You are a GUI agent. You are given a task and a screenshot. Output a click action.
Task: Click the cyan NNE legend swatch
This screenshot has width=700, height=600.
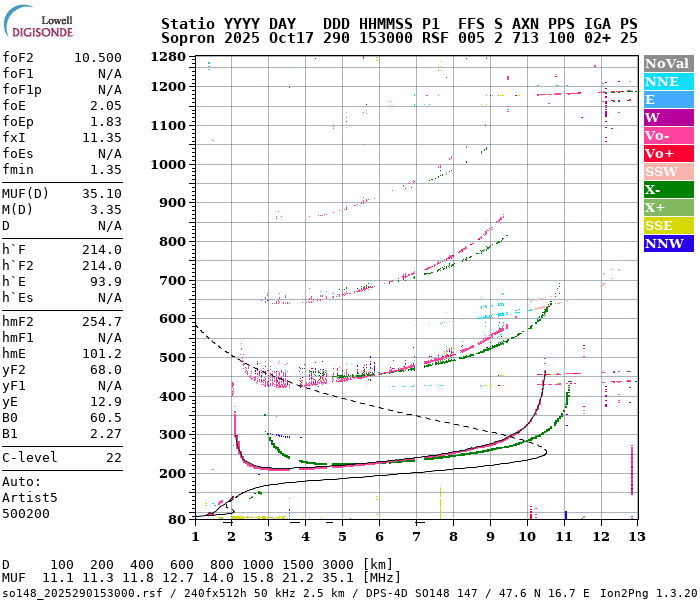click(667, 81)
